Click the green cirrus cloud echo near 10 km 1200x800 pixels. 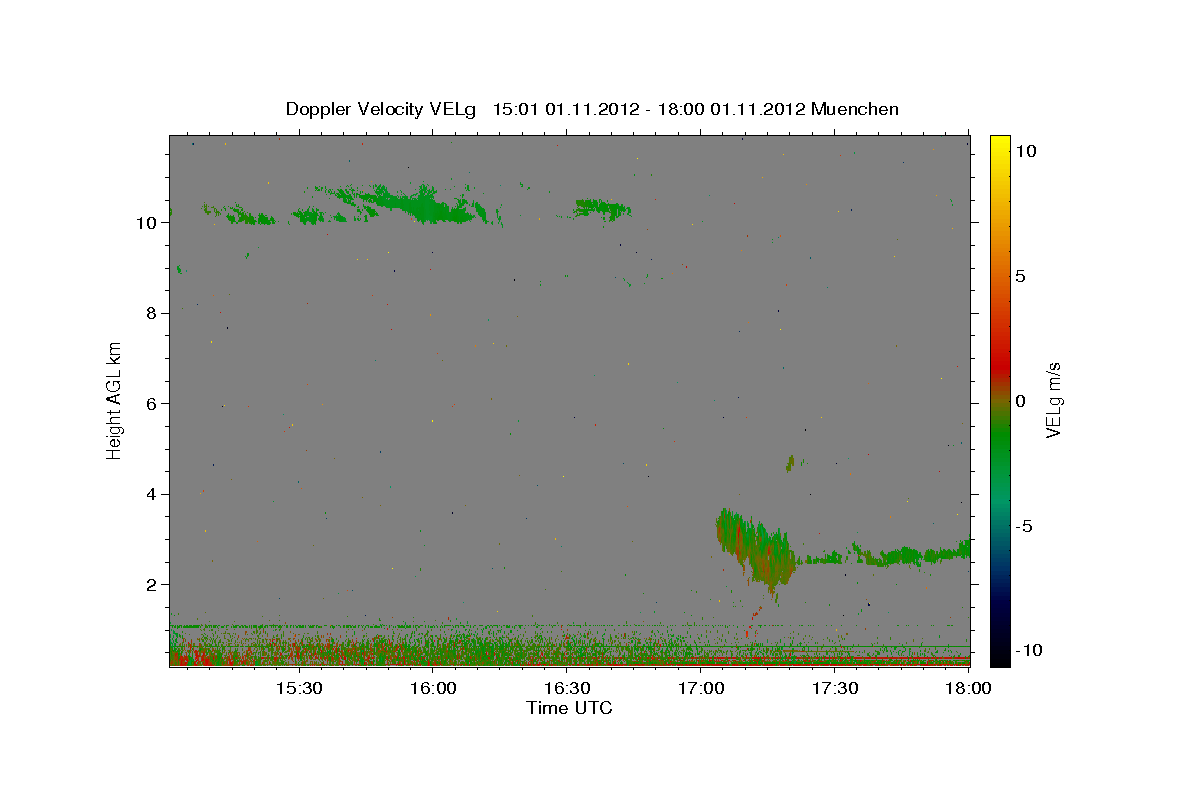coord(425,205)
